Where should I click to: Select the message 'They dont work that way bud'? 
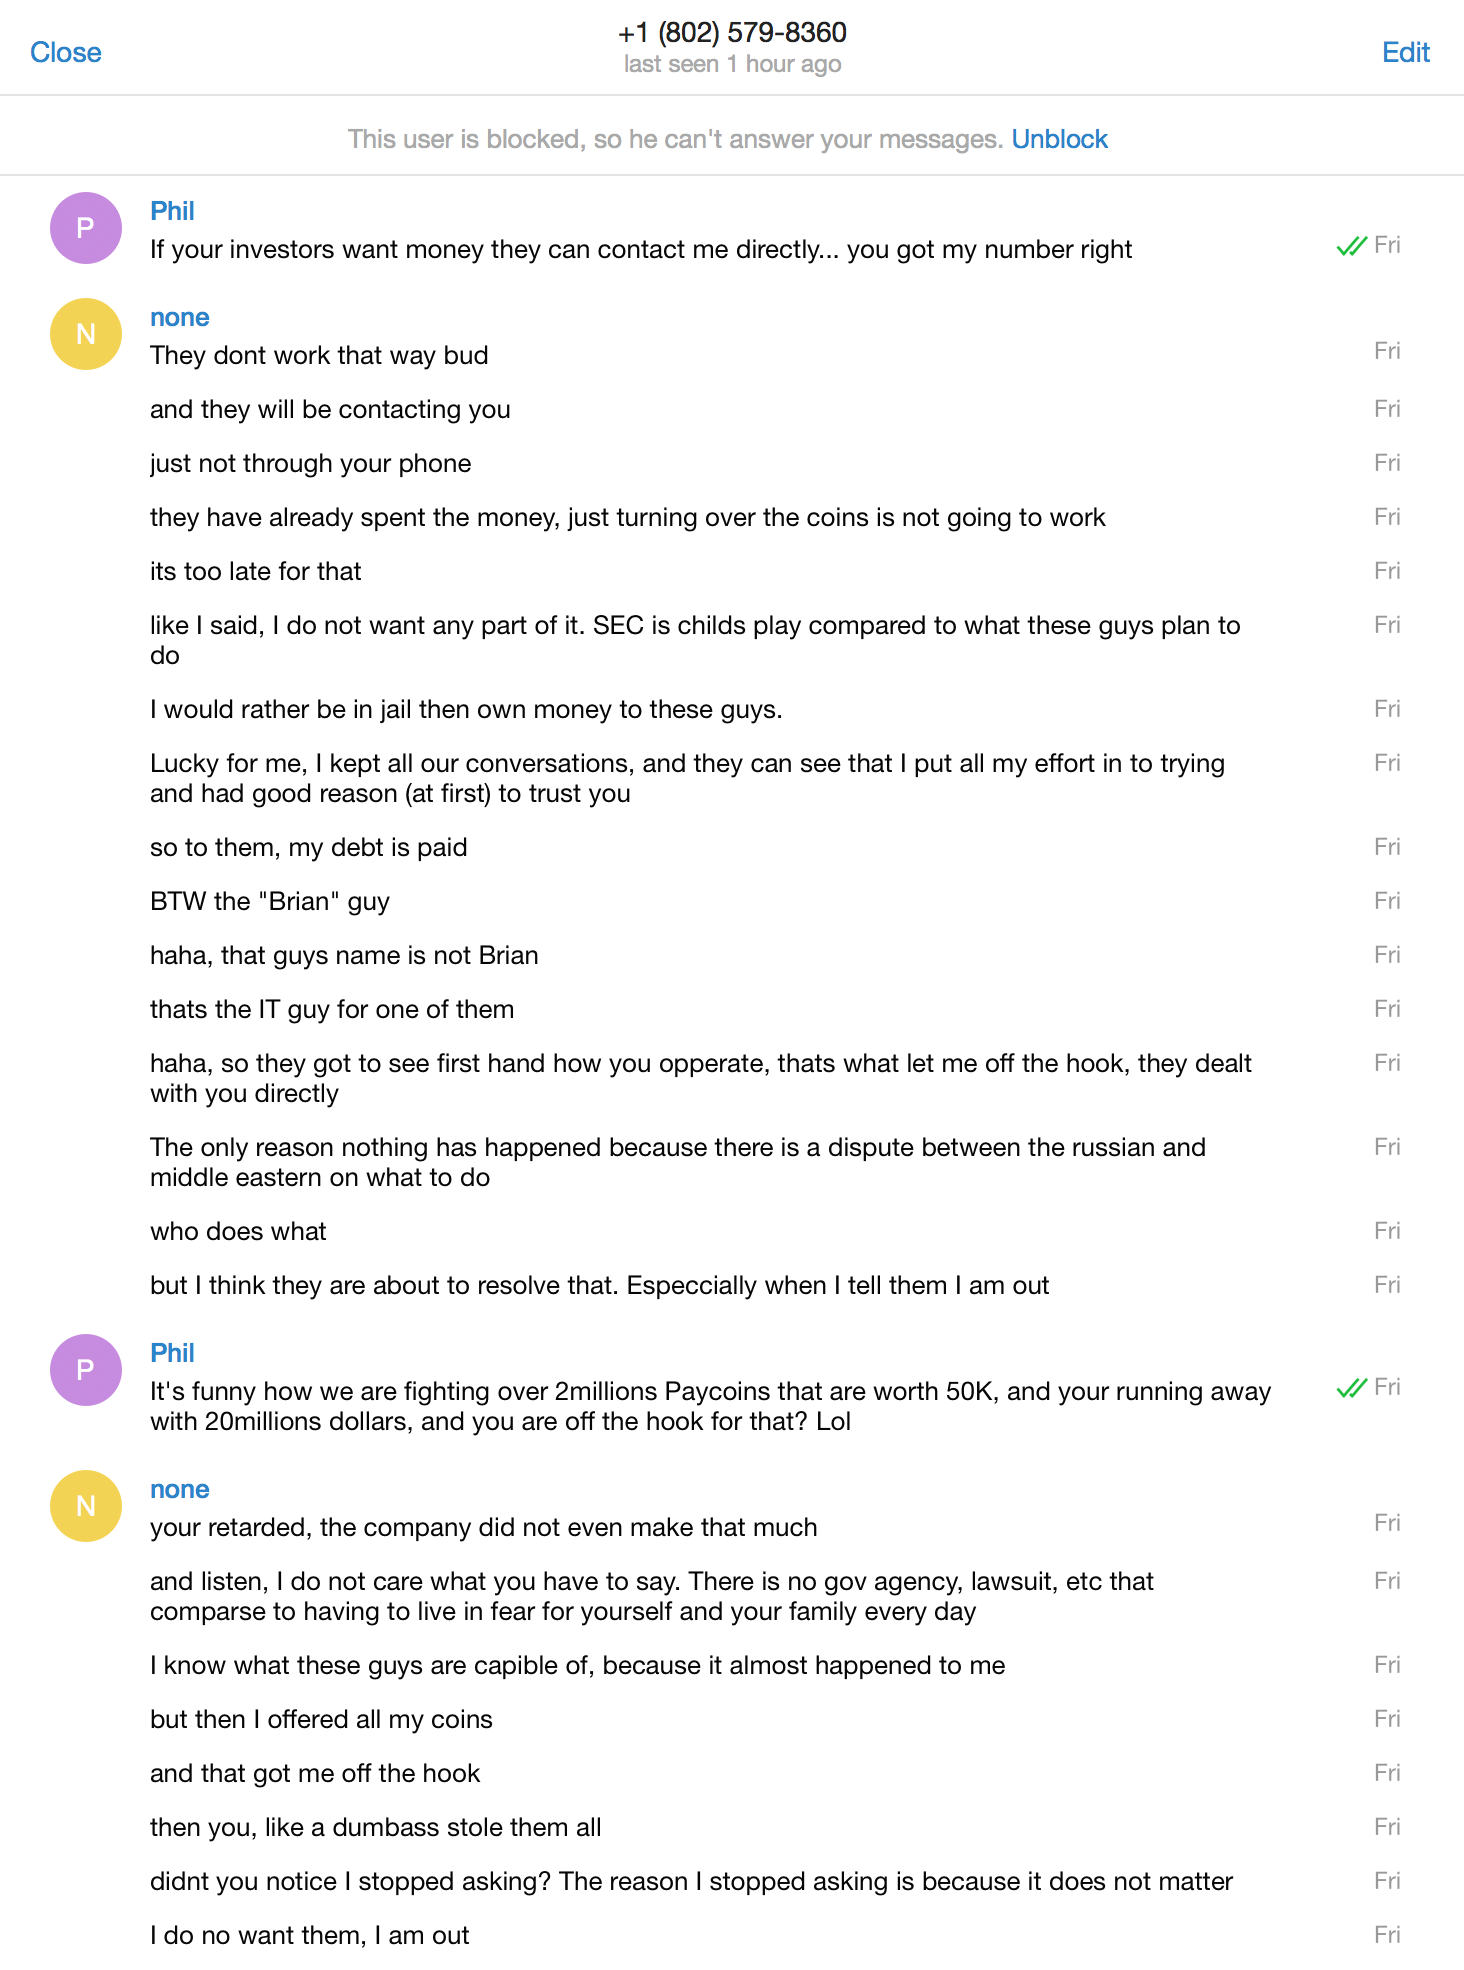click(319, 355)
